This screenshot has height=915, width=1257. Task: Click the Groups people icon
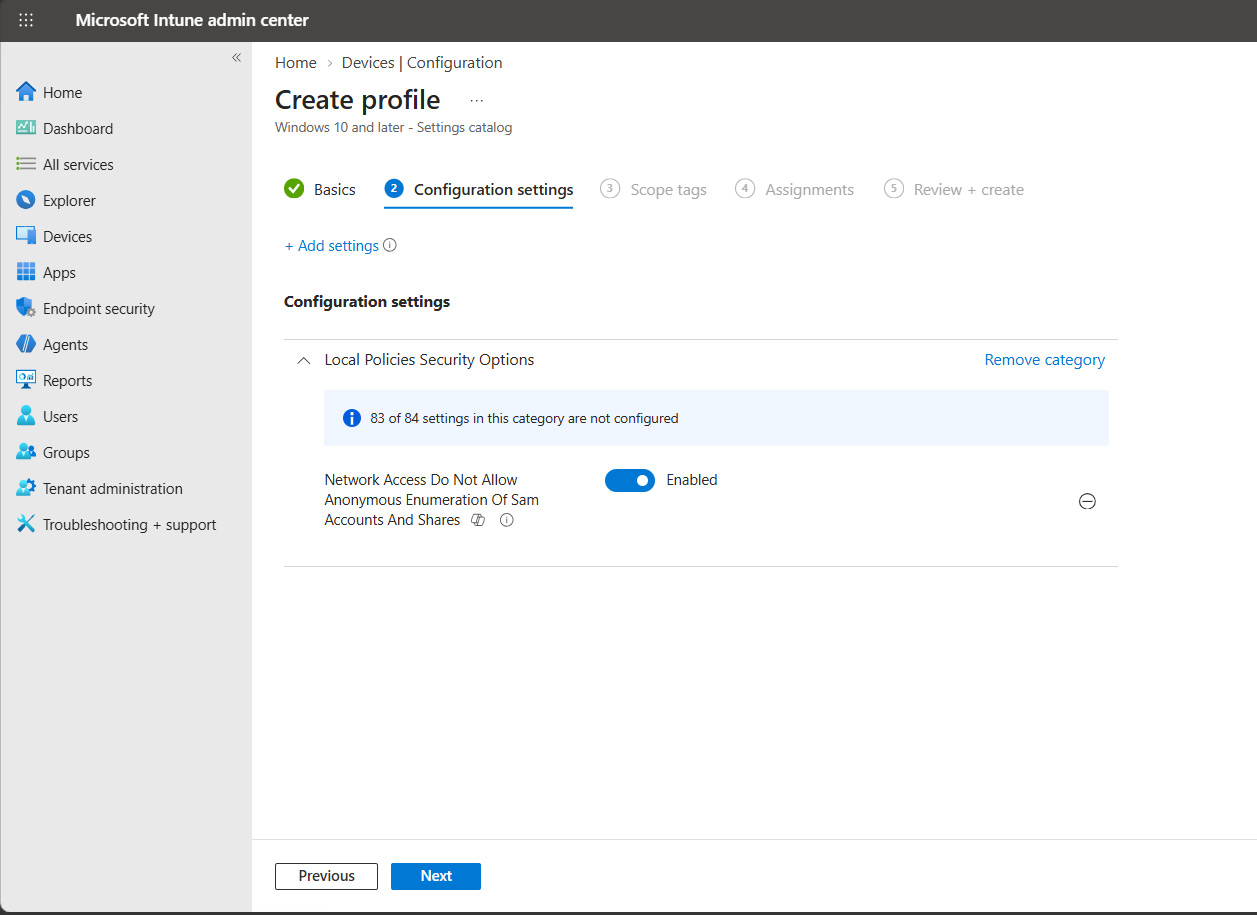coord(26,452)
